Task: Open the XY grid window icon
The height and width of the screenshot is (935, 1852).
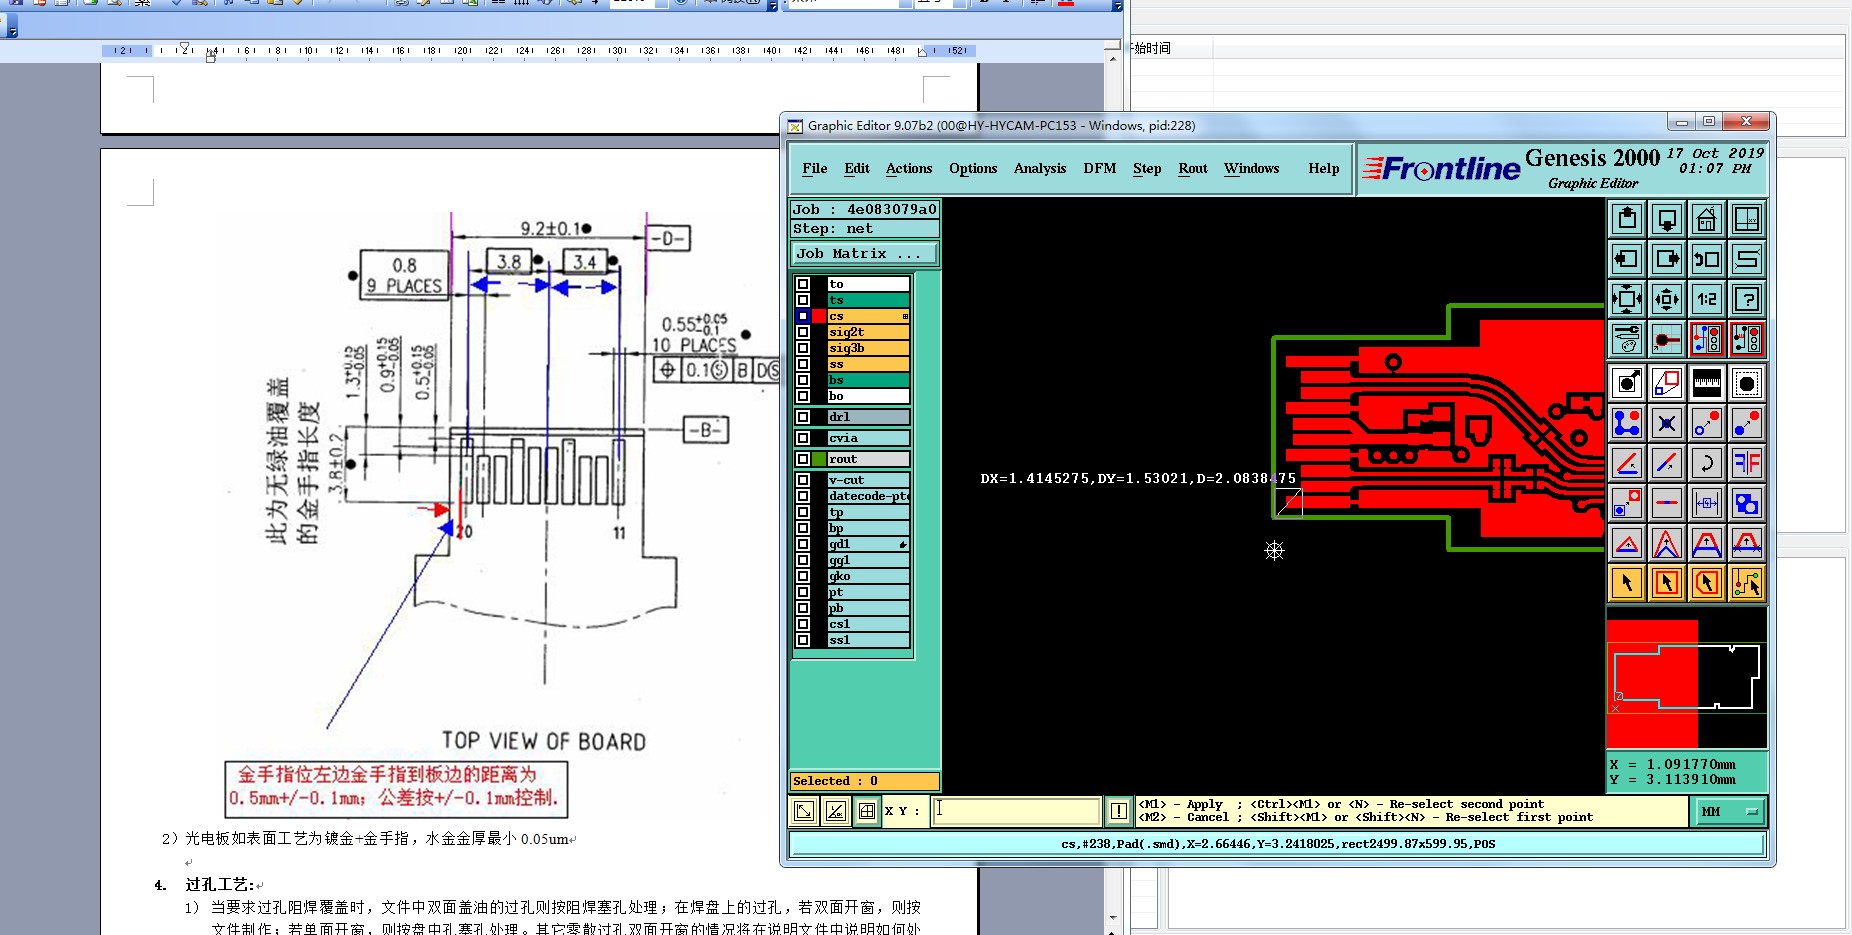Action: tap(1747, 219)
